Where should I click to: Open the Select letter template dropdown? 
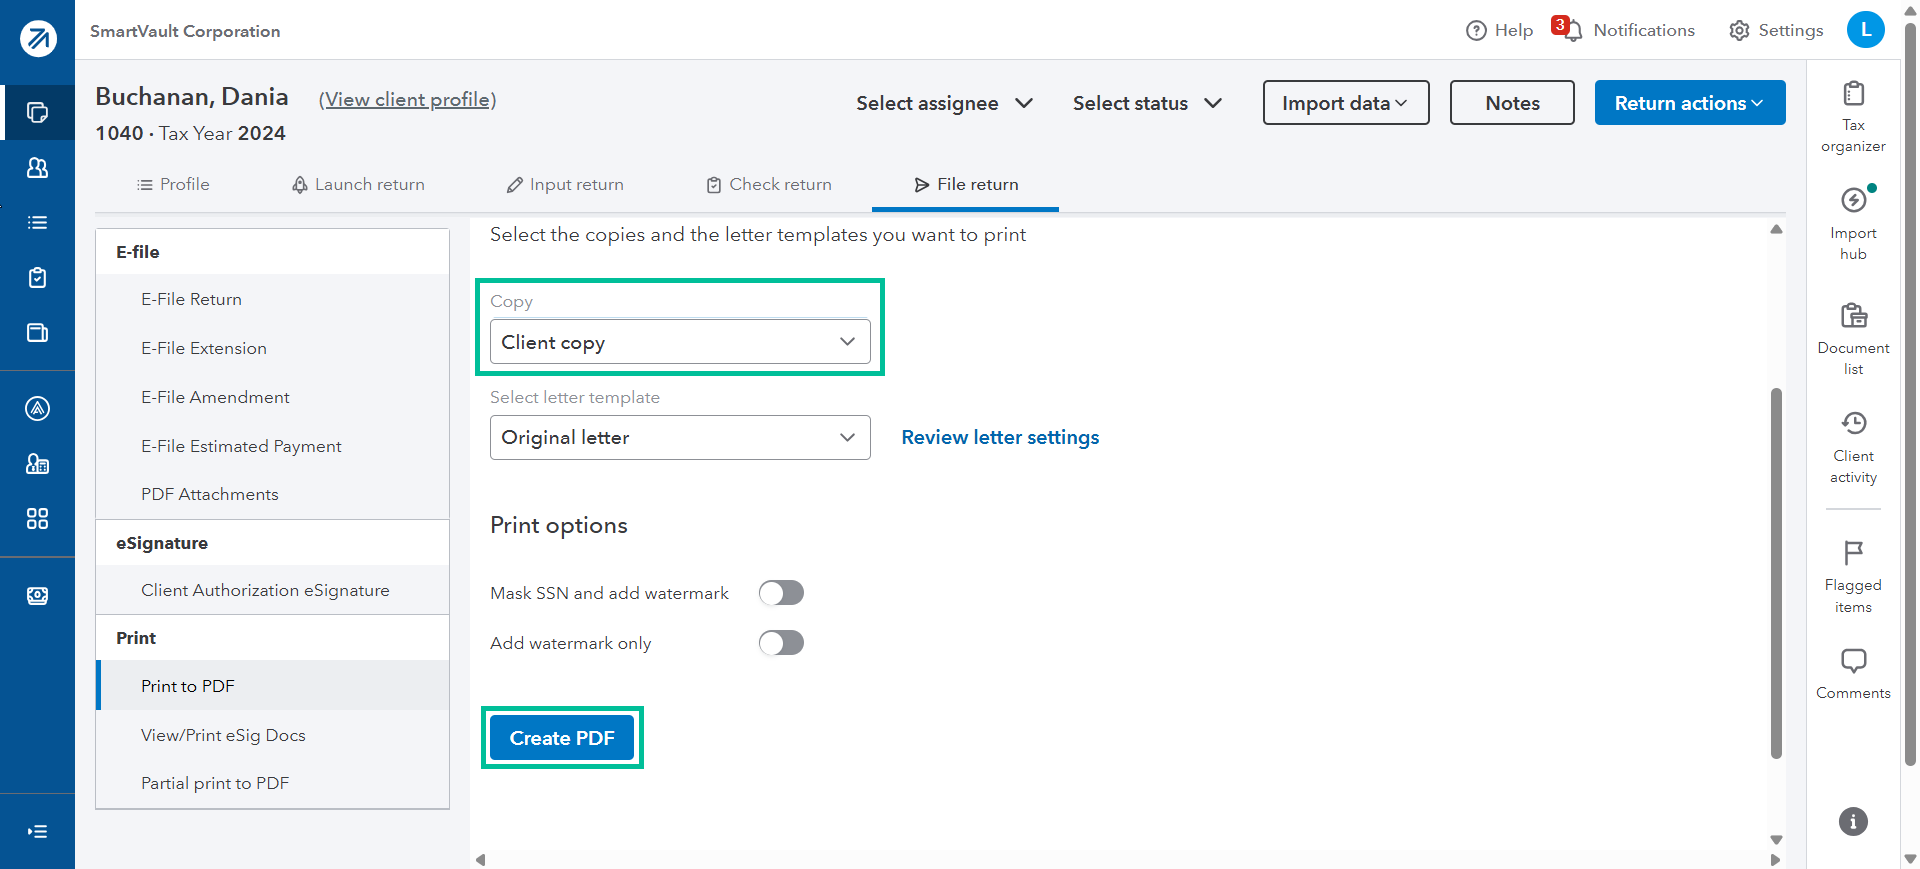(680, 438)
